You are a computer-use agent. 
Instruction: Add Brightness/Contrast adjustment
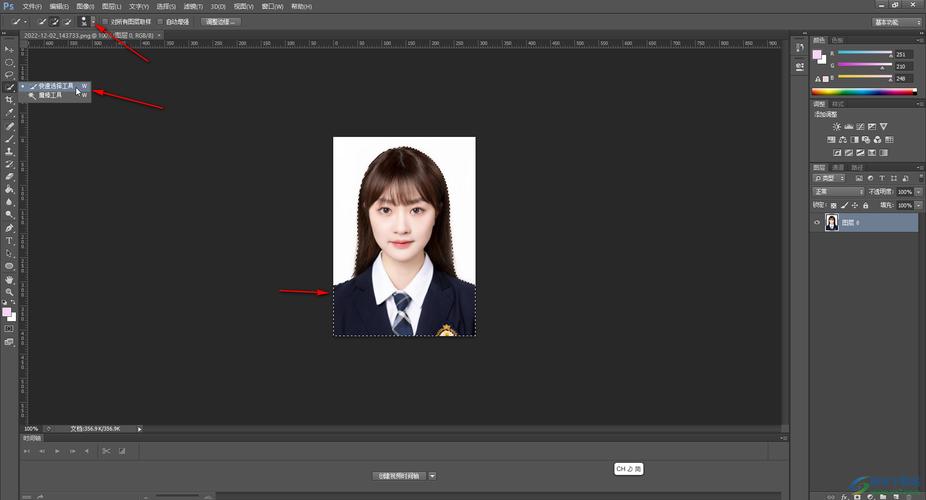[x=836, y=126]
